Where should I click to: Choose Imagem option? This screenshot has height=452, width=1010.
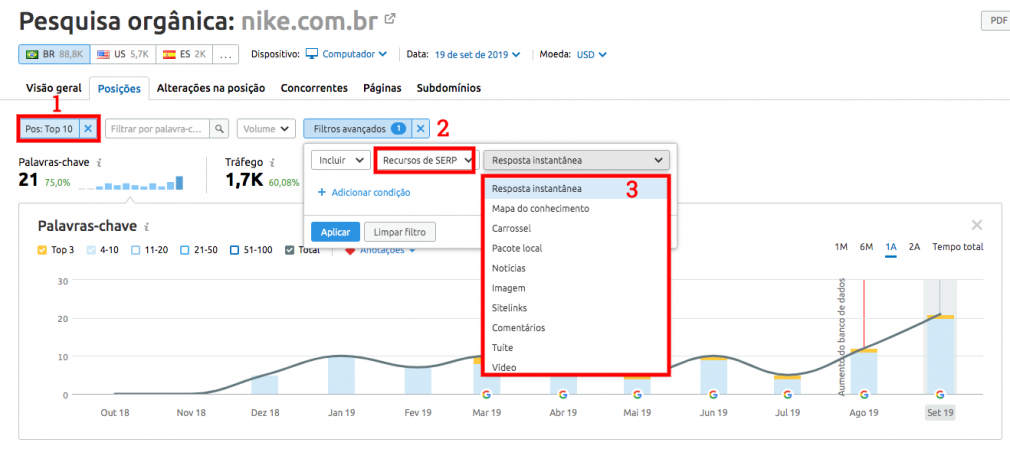[575, 288]
